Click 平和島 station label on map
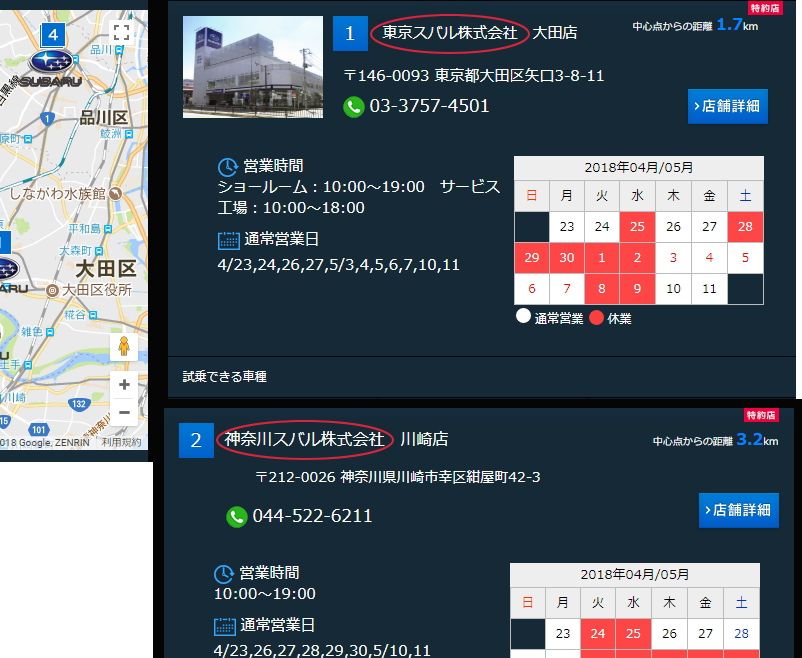This screenshot has height=658, width=802. [x=85, y=229]
